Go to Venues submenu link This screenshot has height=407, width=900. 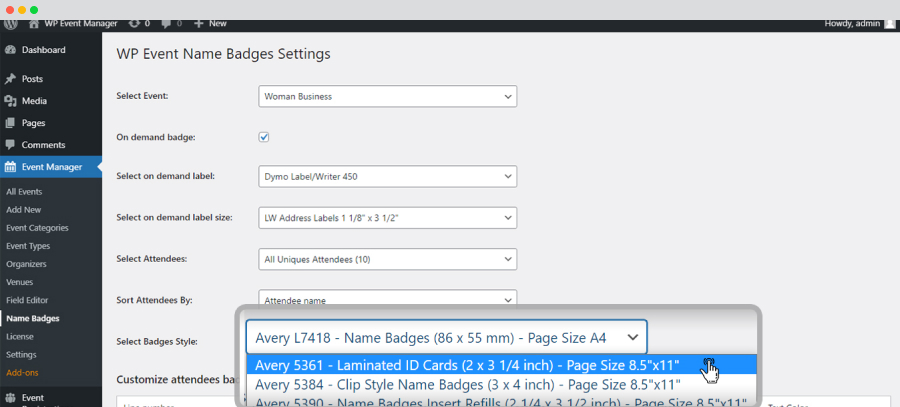click(x=19, y=282)
